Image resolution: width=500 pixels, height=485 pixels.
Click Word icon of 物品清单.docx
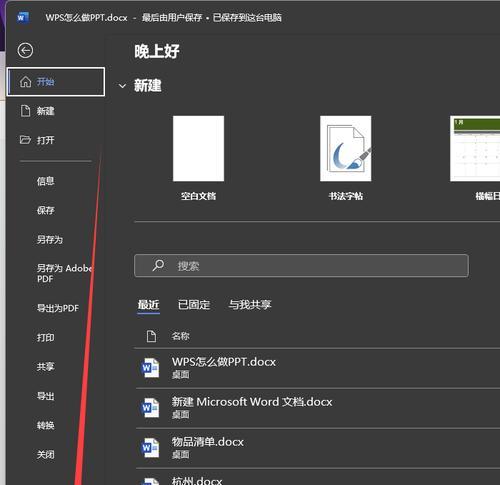coord(150,448)
